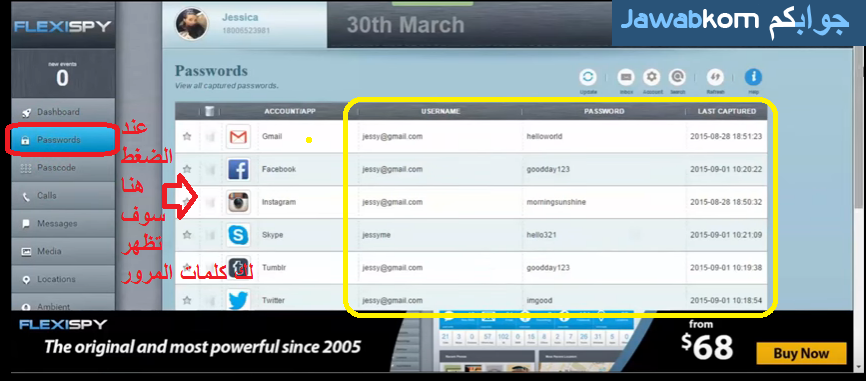
Task: Open the blue Help info icon
Action: click(753, 77)
